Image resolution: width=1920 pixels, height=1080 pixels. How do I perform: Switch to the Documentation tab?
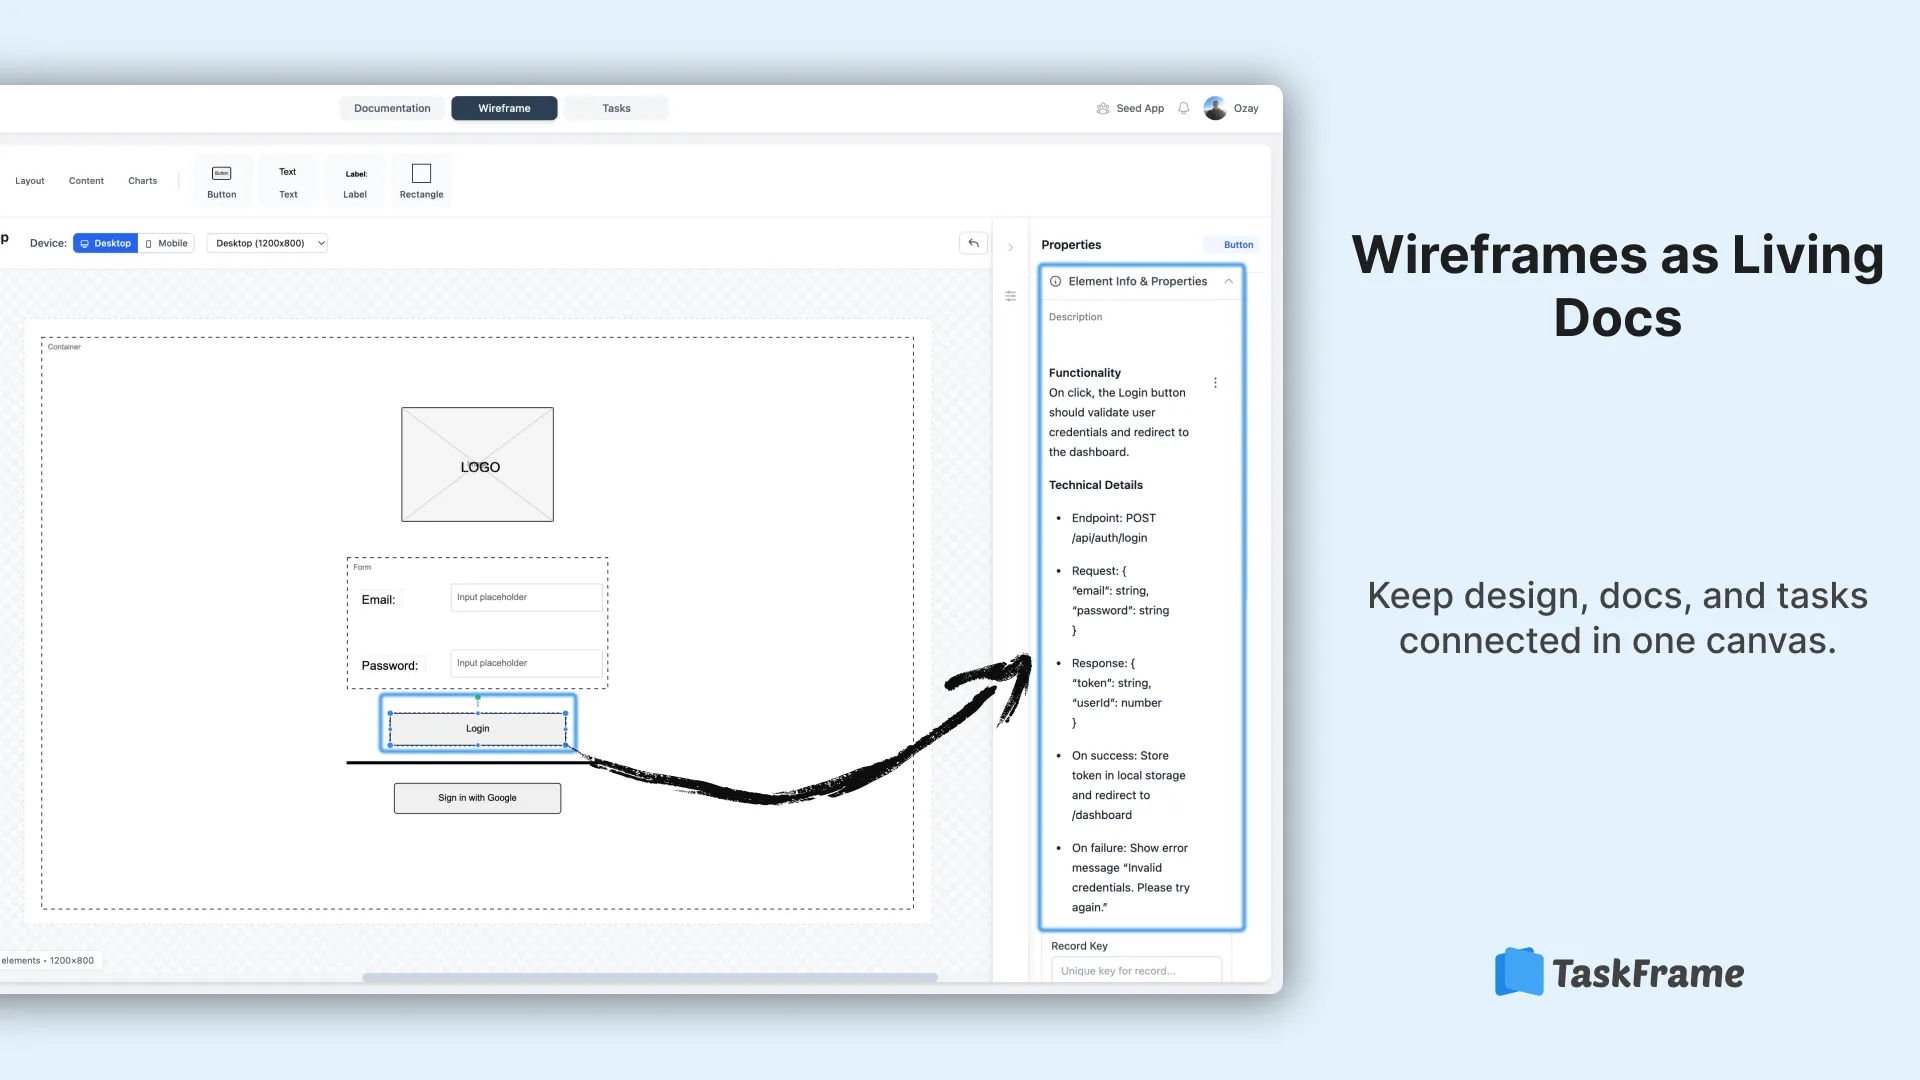(392, 108)
